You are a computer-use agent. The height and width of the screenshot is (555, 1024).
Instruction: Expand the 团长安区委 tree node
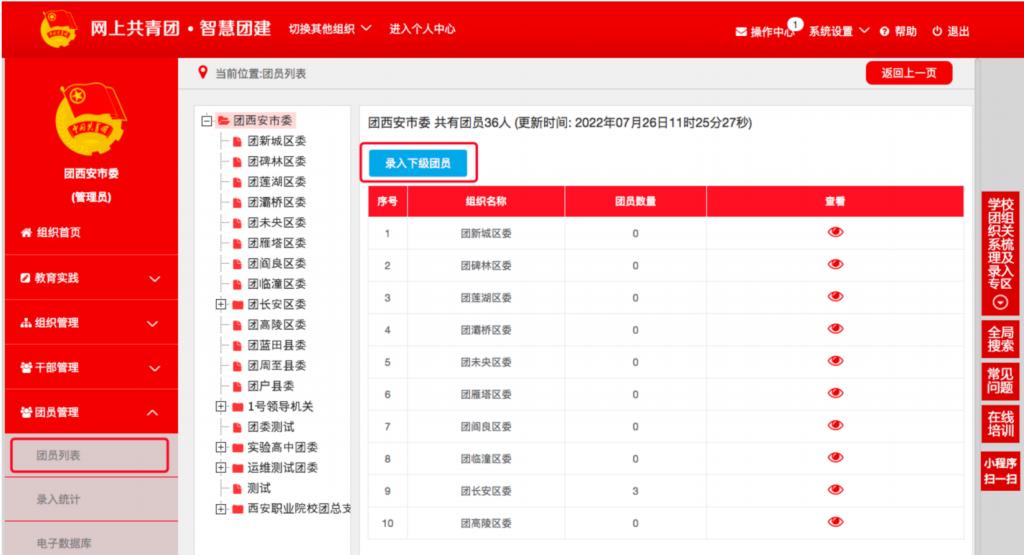[221, 304]
